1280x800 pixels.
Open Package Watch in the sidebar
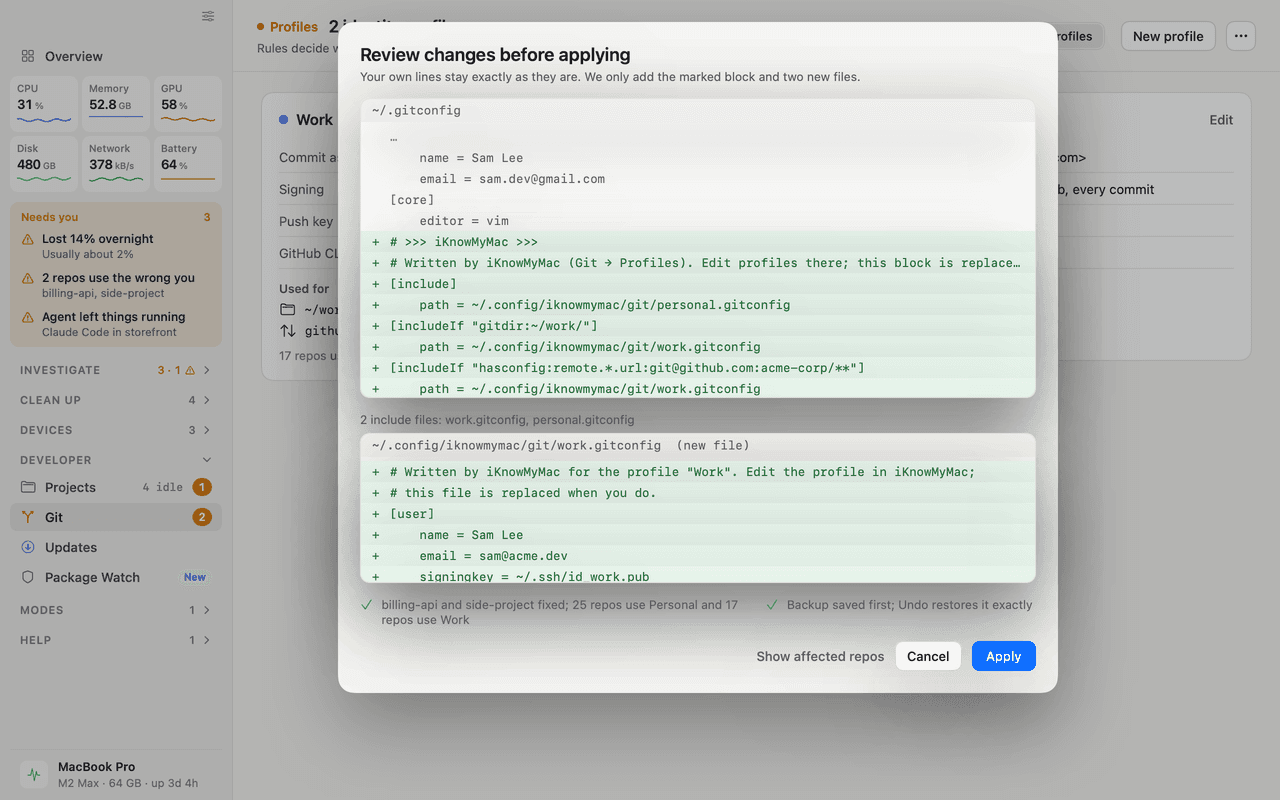pos(116,577)
